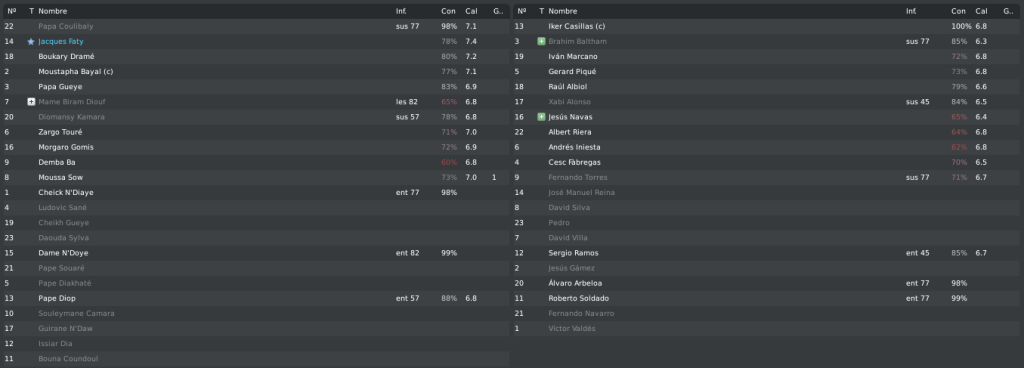This screenshot has width=1024, height=368.
Task: Click the green plus icon beside Jesús Navas
Action: coord(541,117)
